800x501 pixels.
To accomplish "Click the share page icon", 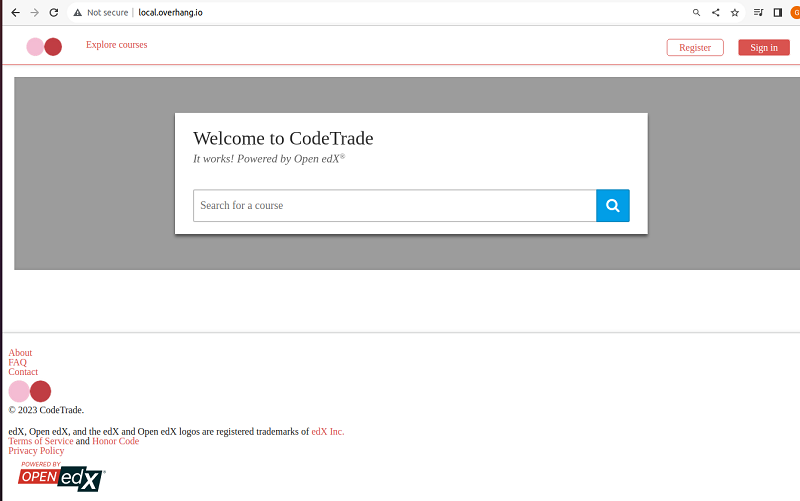I will pos(716,13).
